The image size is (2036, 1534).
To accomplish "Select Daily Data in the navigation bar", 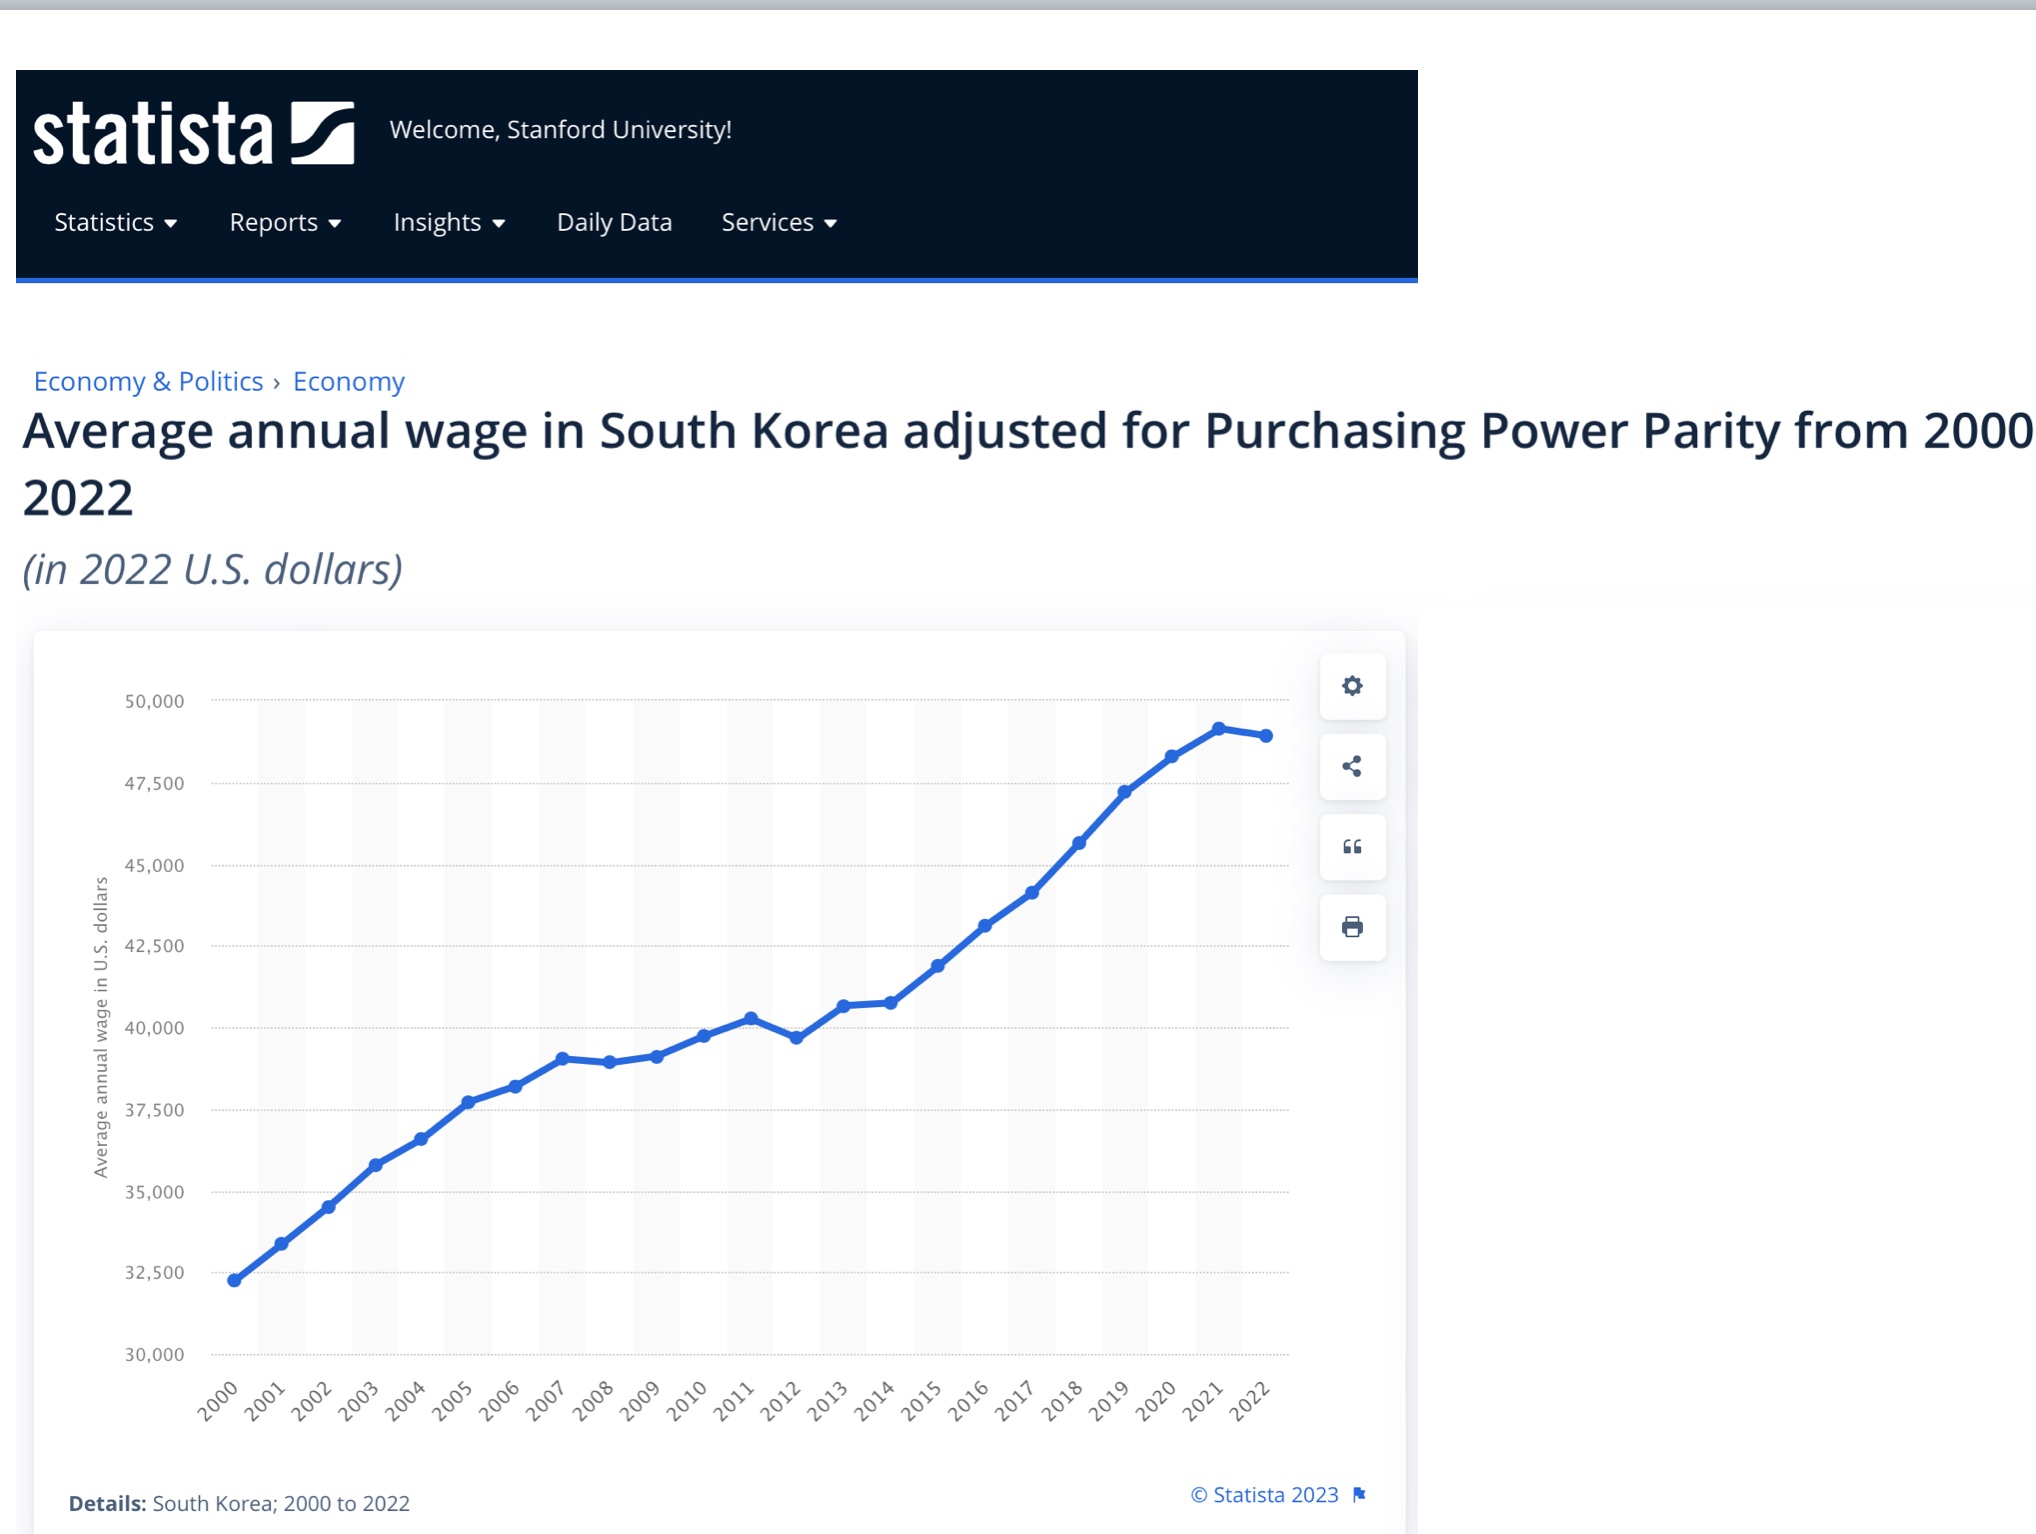I will tap(613, 222).
